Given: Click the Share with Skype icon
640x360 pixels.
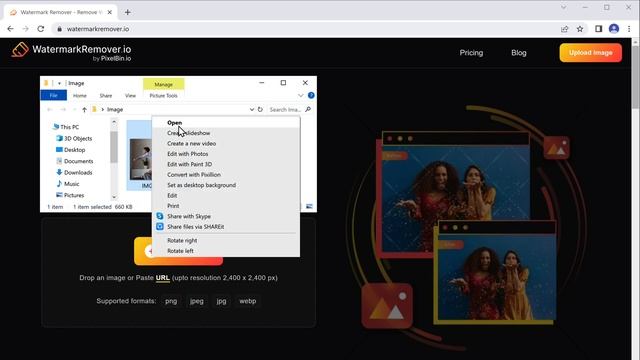Looking at the screenshot, I should 160,216.
